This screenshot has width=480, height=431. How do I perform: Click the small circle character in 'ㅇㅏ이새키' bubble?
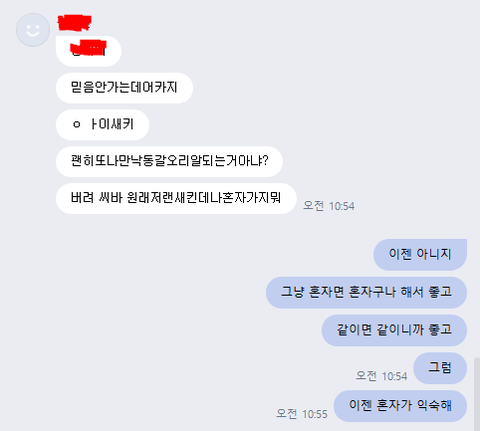[x=77, y=125]
